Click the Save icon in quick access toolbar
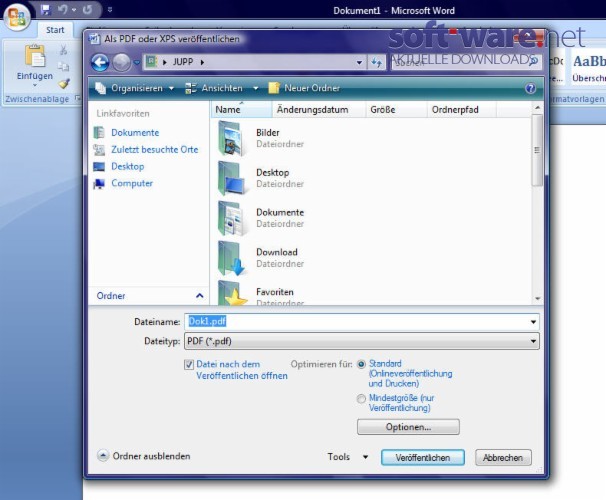 click(46, 10)
